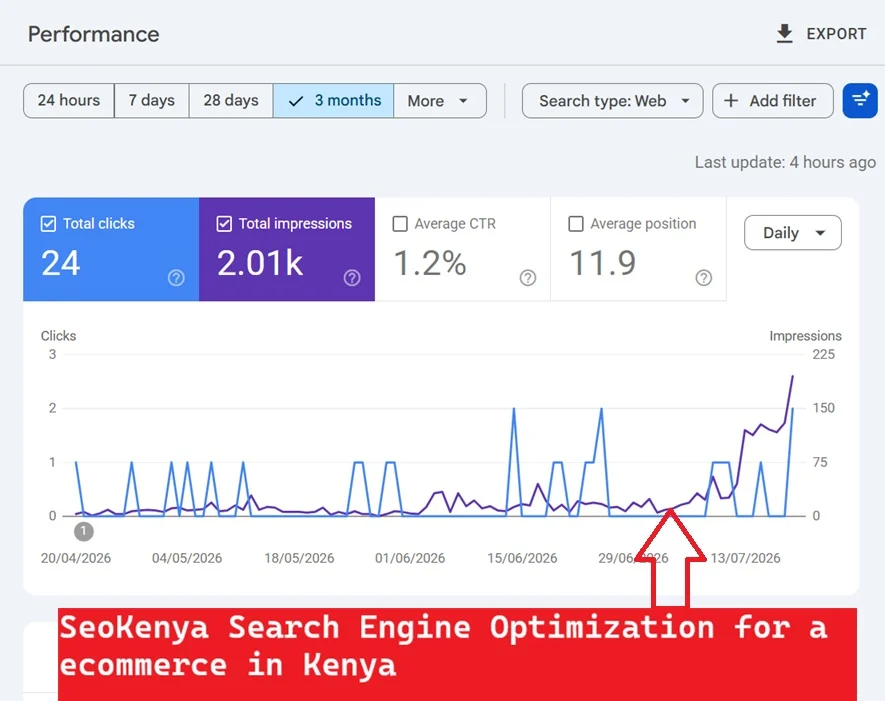Image resolution: width=885 pixels, height=701 pixels.
Task: Select the 24 hours date range
Action: (x=69, y=100)
